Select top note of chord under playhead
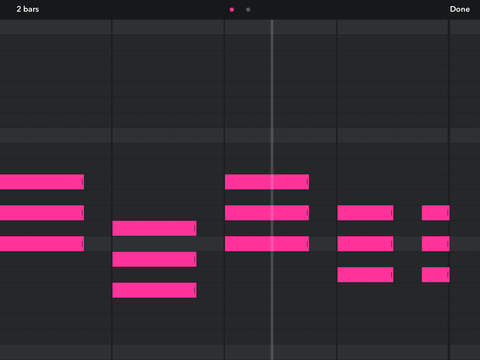 (267, 182)
